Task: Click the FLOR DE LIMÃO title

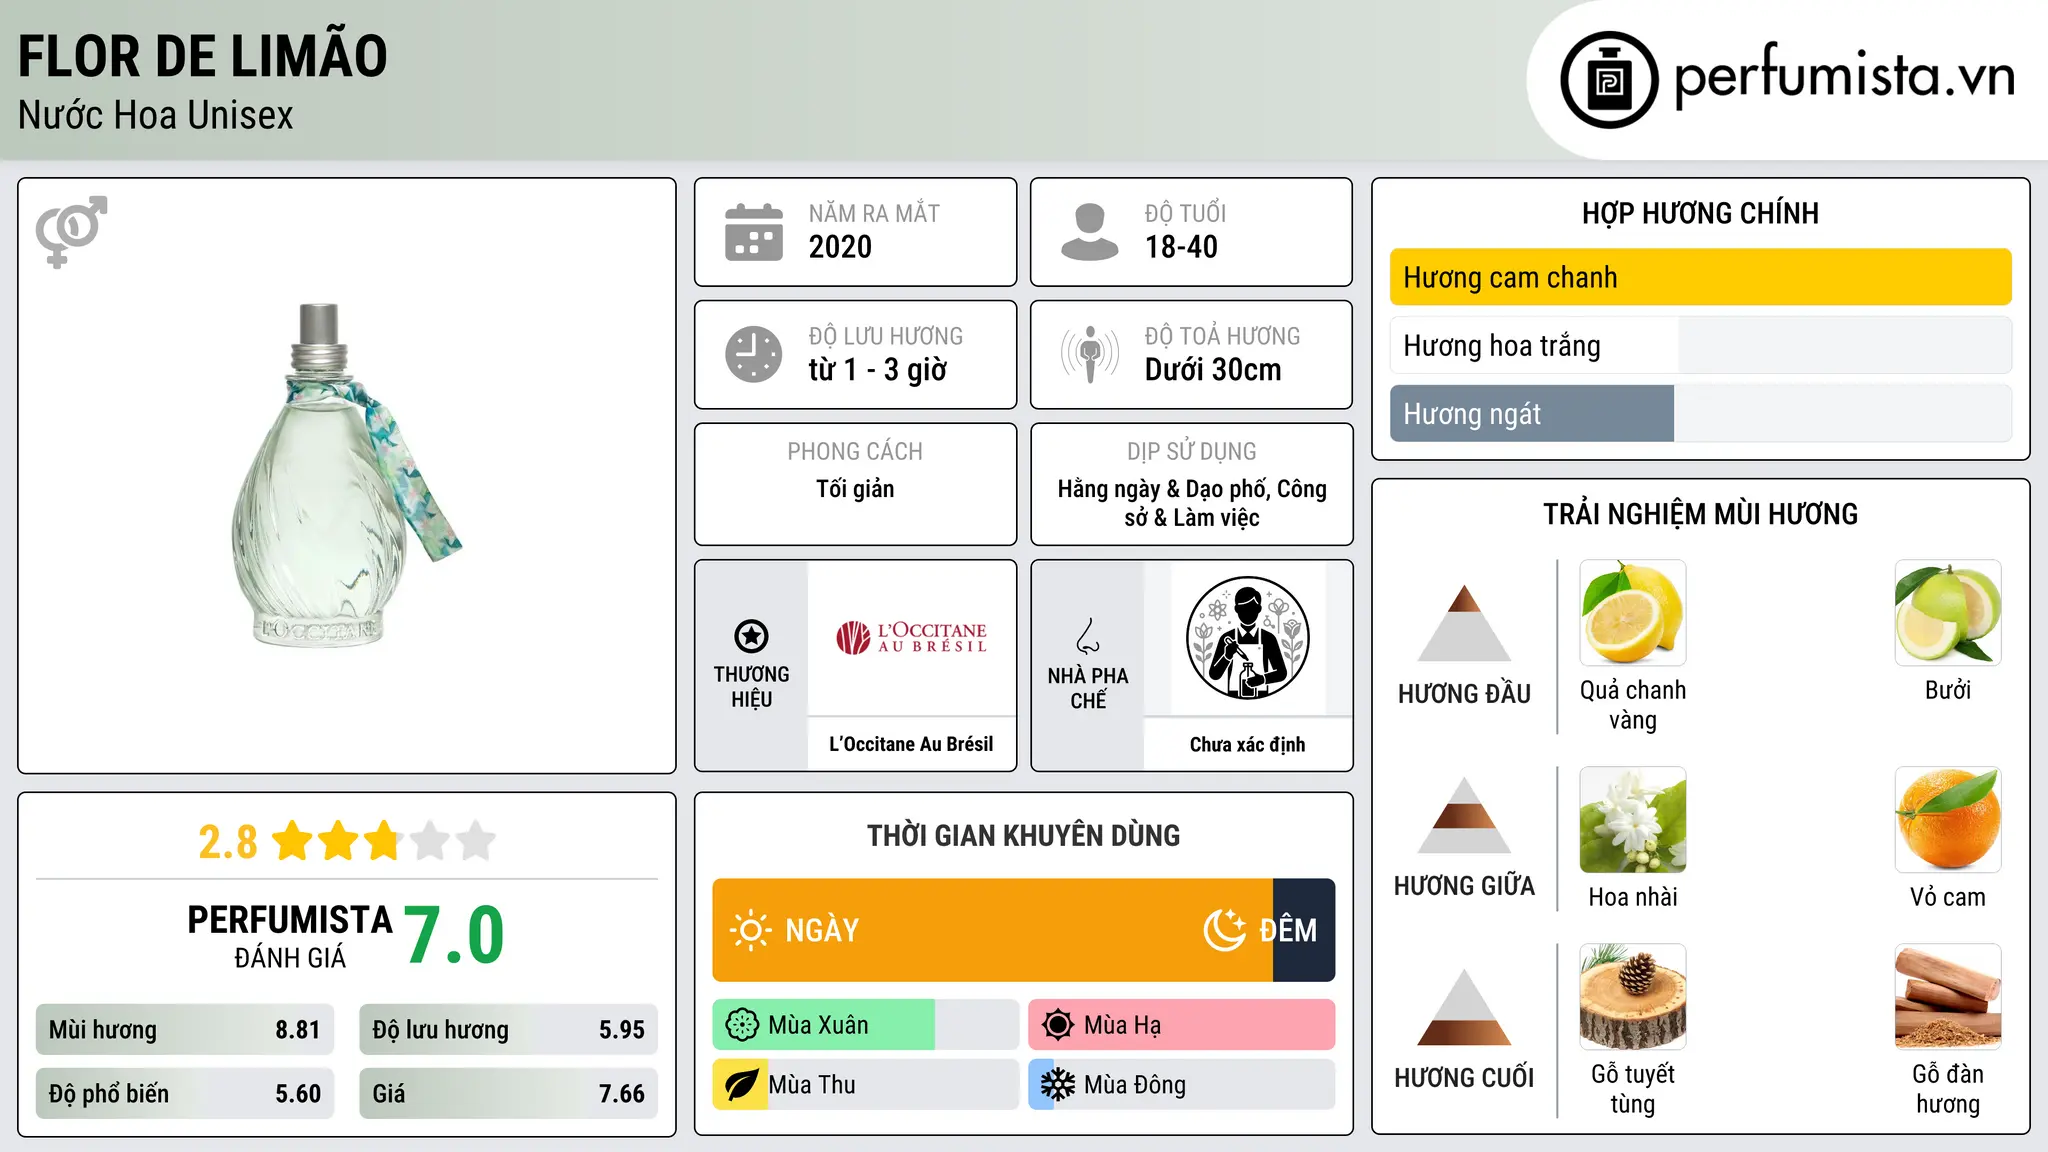Action: click(x=203, y=56)
